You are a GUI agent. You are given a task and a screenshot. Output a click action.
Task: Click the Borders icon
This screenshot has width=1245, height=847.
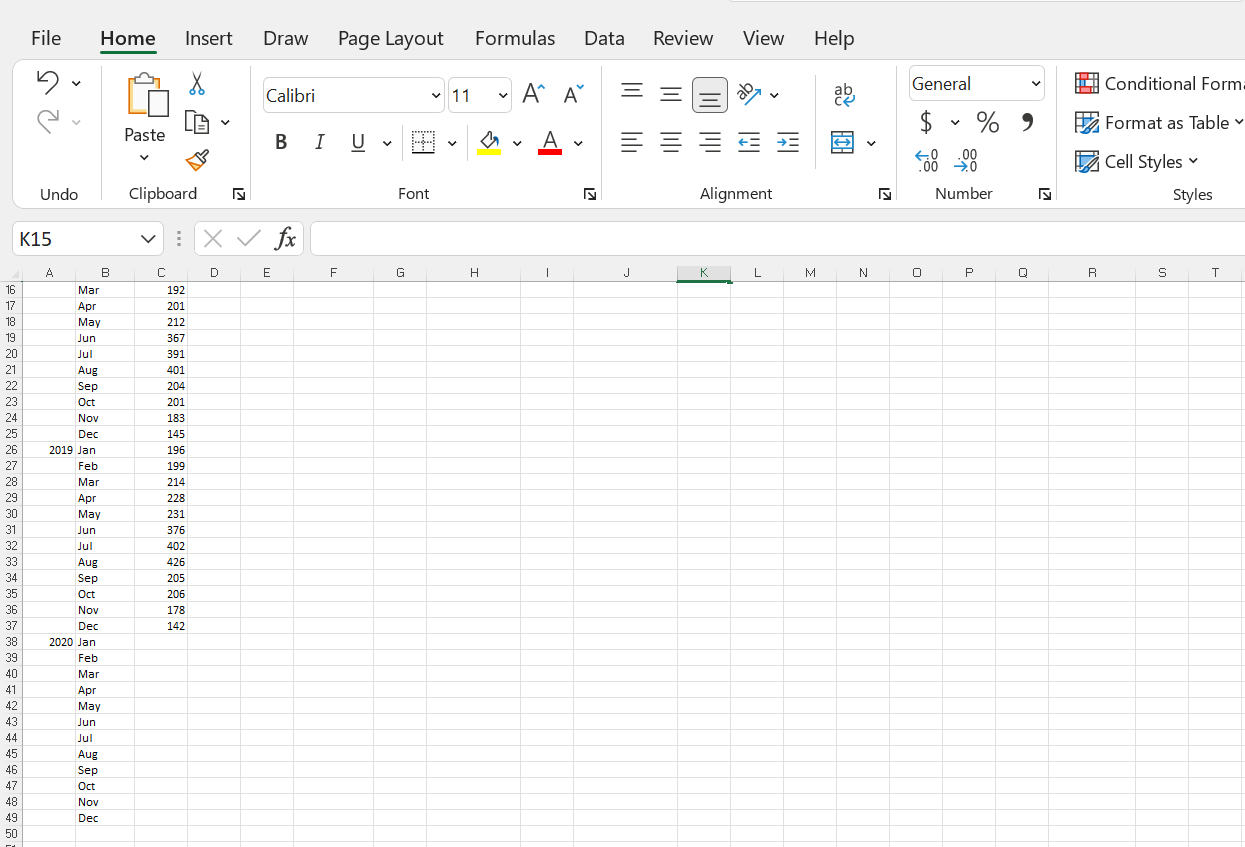424,143
